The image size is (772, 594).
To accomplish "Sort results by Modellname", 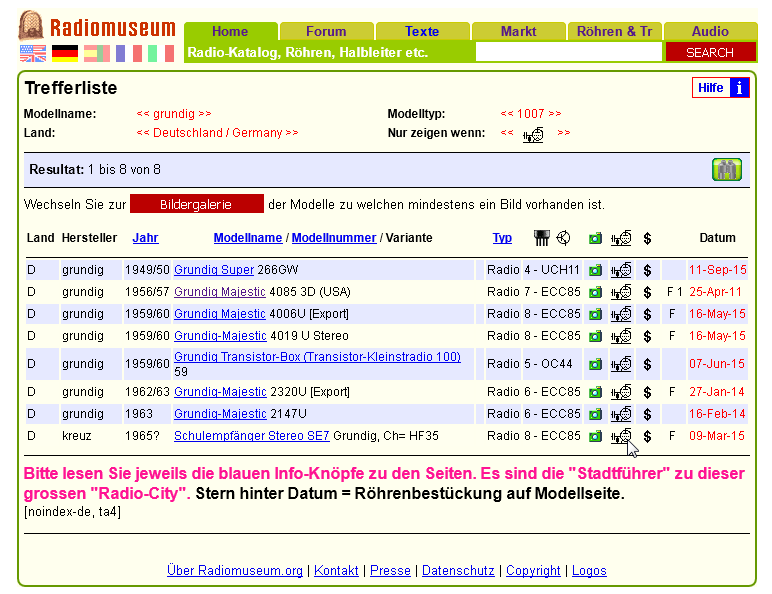I will (248, 238).
